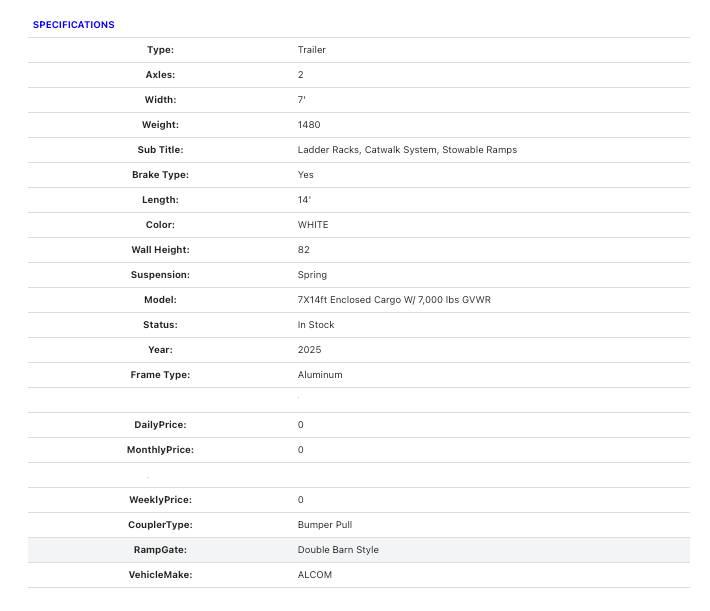Click the Double Barn Style row value

(x=338, y=550)
